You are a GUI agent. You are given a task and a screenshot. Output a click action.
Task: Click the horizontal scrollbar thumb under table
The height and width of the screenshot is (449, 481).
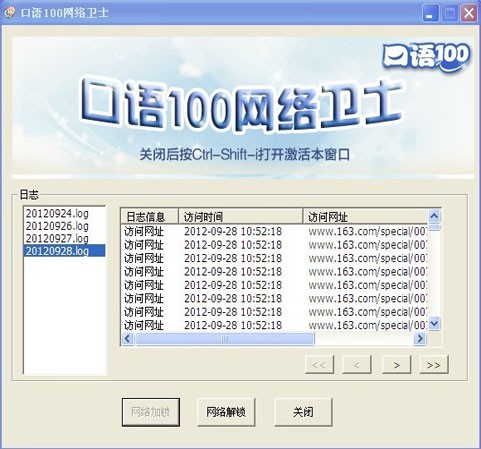(224, 339)
